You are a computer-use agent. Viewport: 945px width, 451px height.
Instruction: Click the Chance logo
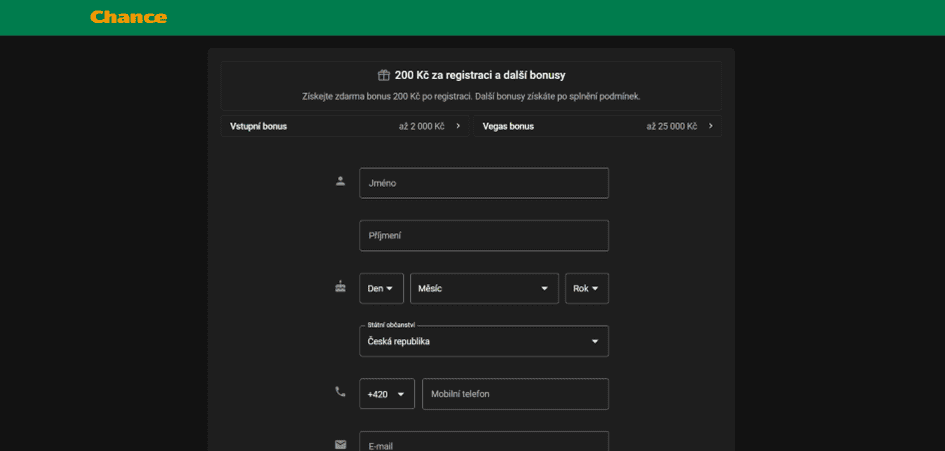click(x=128, y=17)
